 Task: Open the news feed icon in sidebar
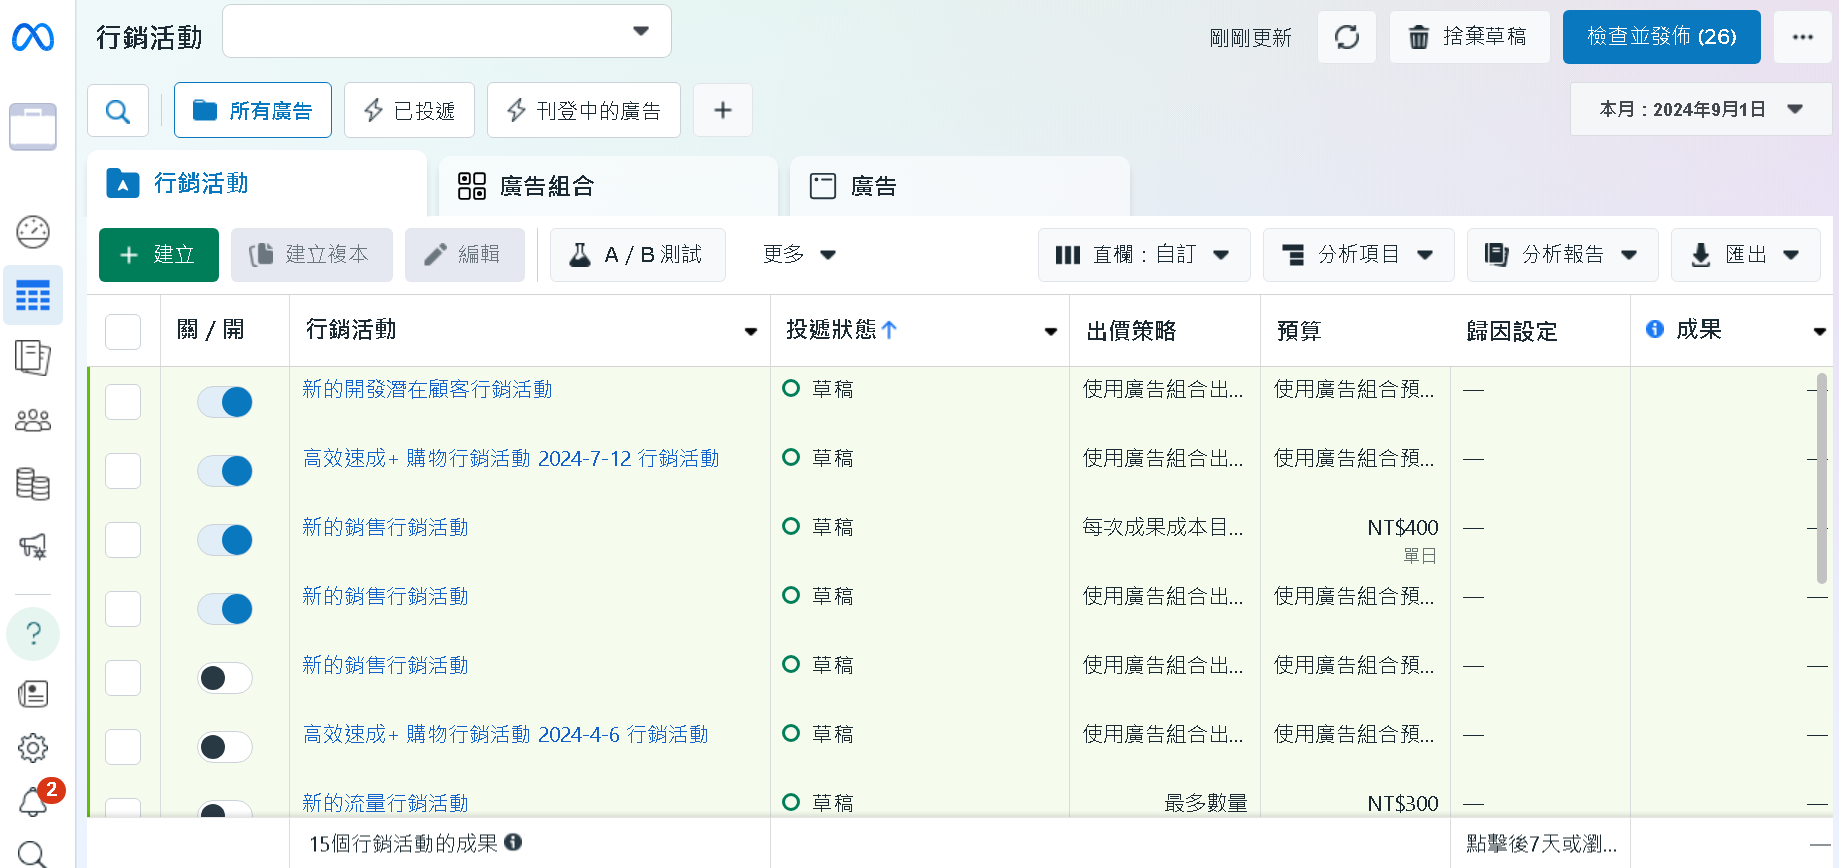[33, 694]
